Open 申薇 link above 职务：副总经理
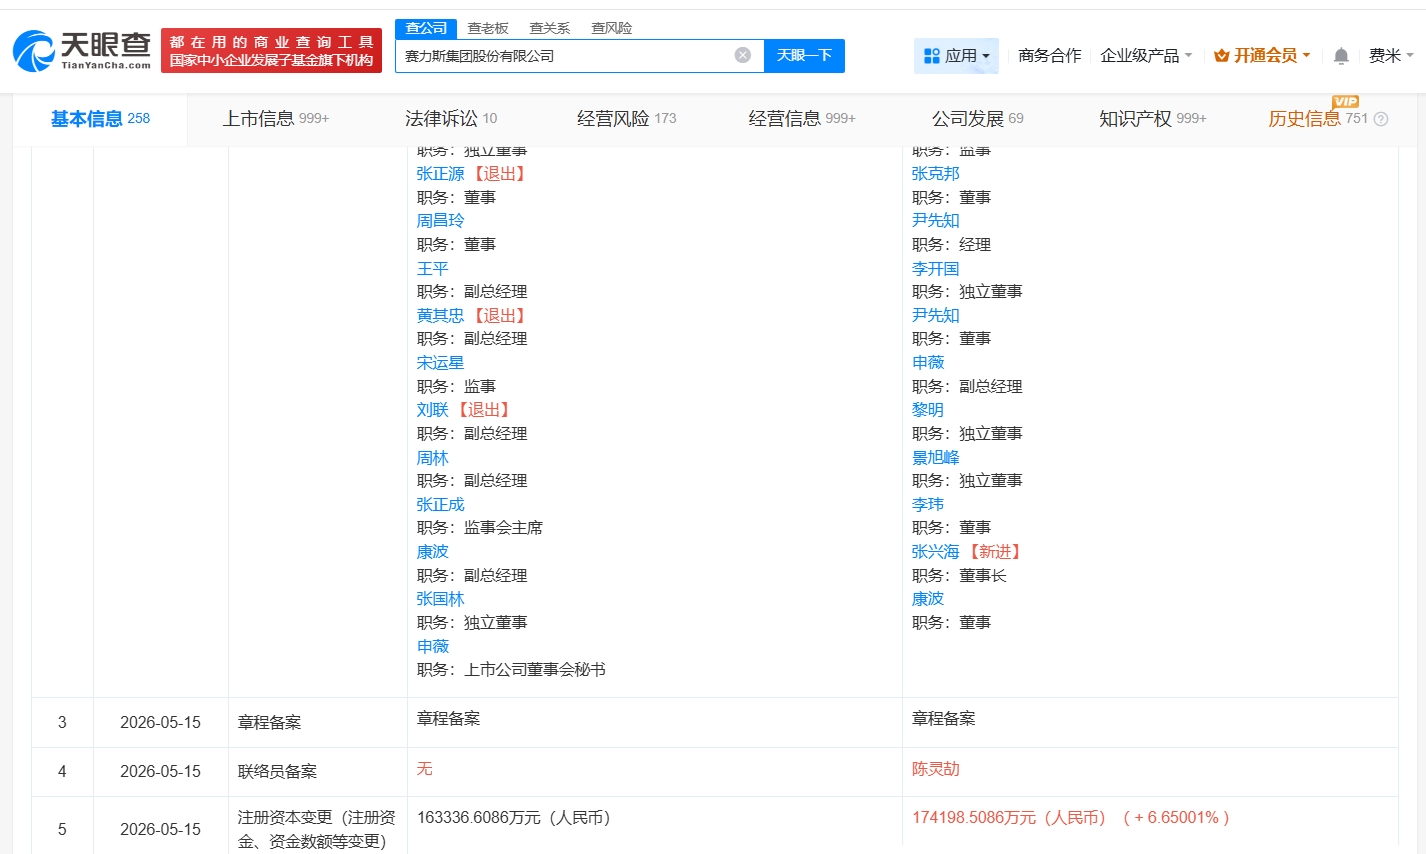This screenshot has width=1426, height=854. point(927,363)
